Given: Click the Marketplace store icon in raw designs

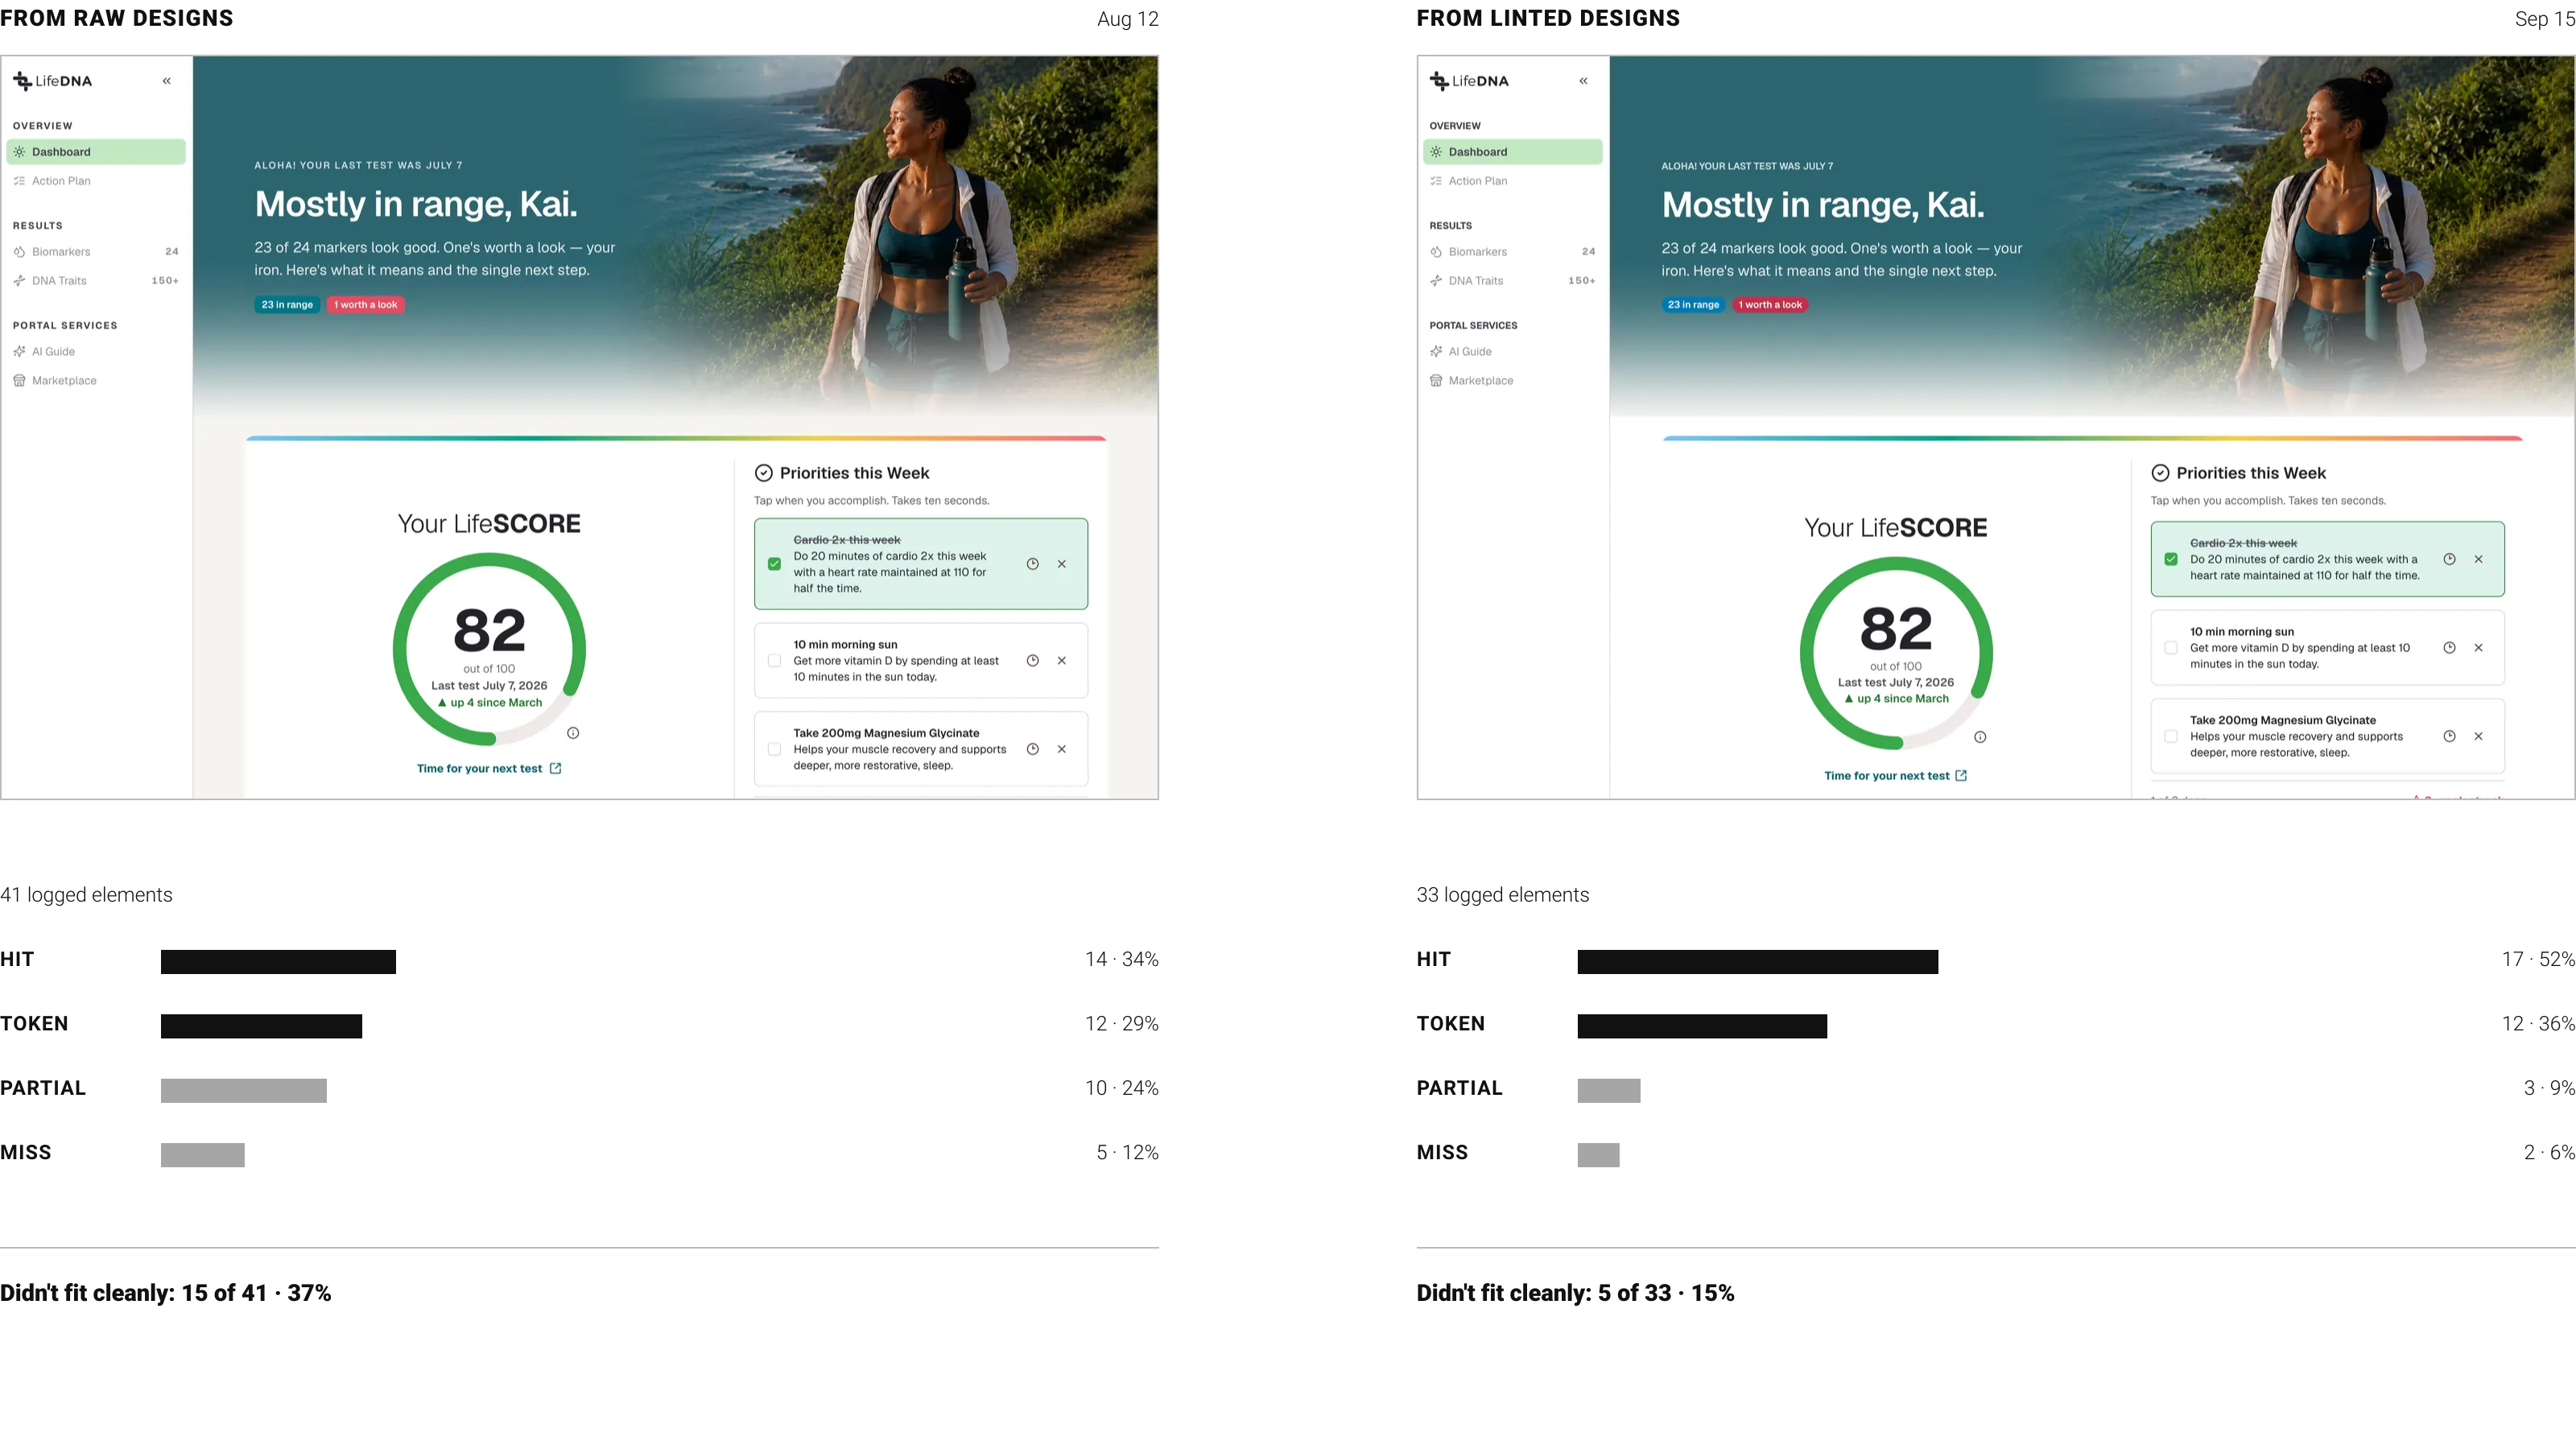Looking at the screenshot, I should click(19, 381).
